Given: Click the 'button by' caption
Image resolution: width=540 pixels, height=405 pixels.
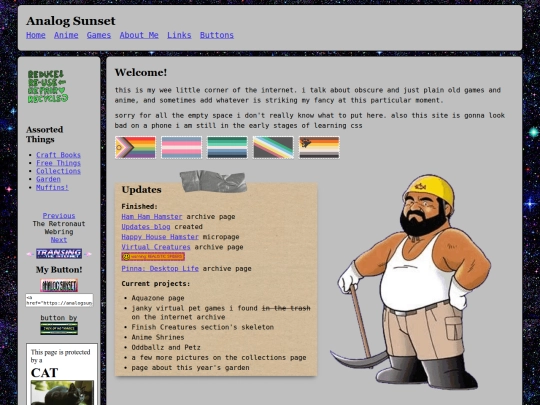Looking at the screenshot, I should [59, 318].
